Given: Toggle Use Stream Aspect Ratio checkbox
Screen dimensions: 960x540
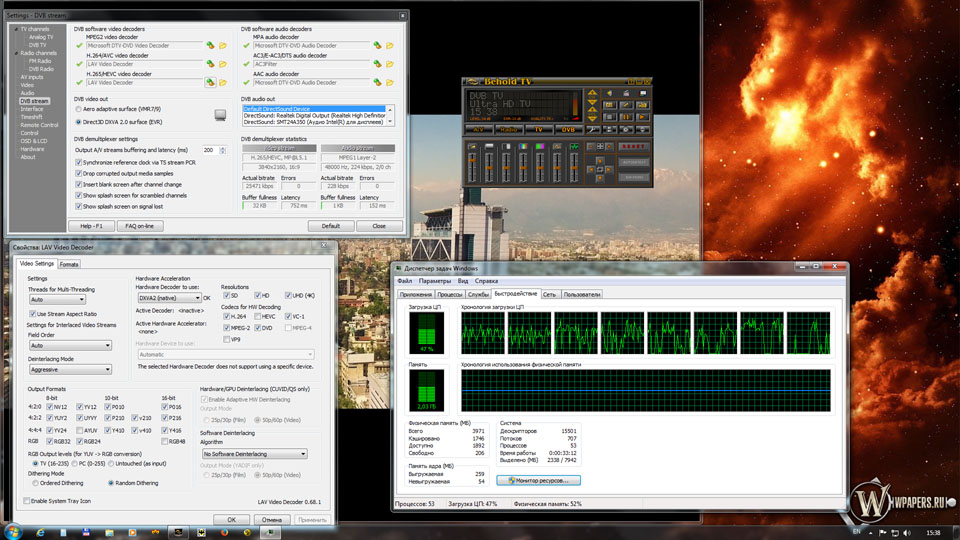Looking at the screenshot, I should (31, 314).
